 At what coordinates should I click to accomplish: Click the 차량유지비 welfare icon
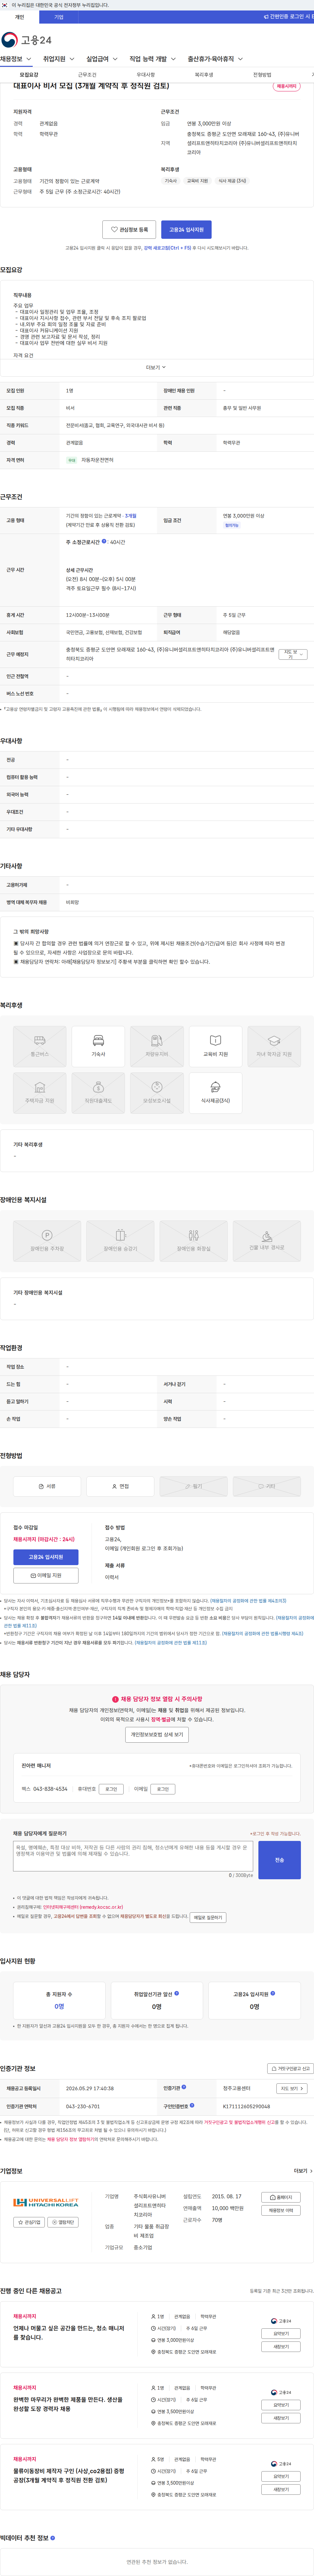tap(157, 1046)
